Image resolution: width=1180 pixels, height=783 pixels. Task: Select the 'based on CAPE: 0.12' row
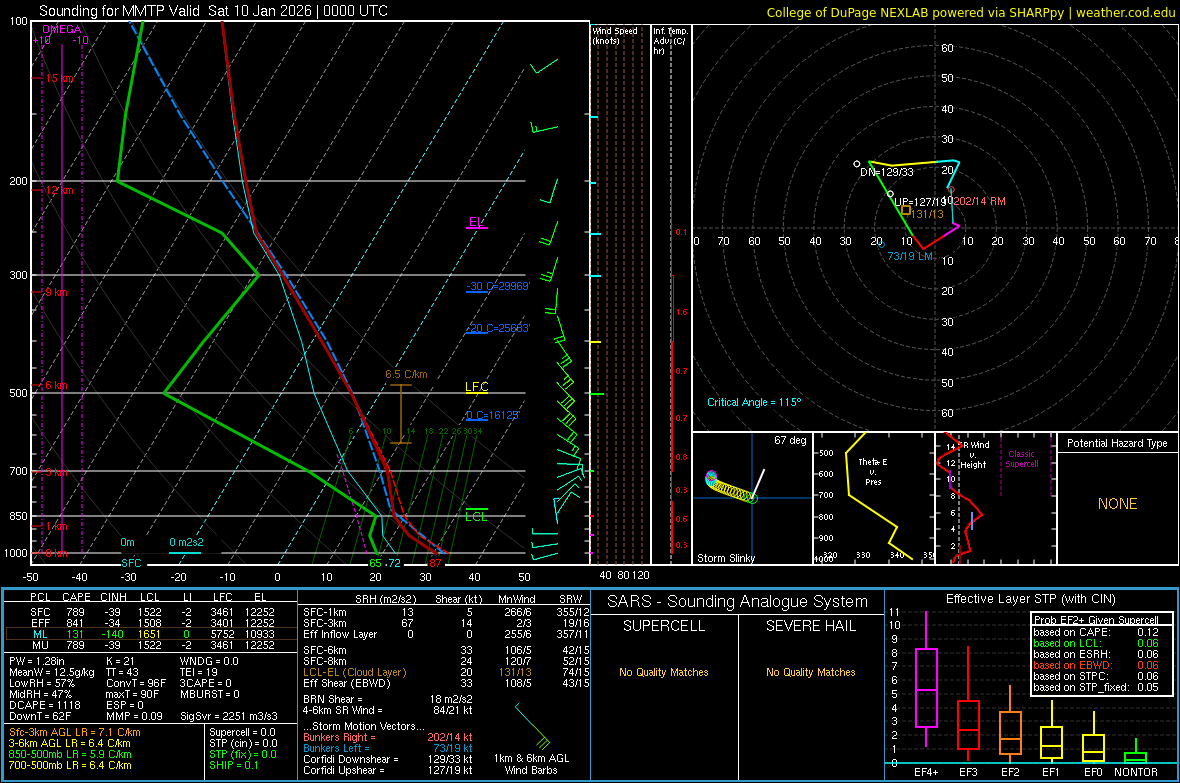(1096, 632)
